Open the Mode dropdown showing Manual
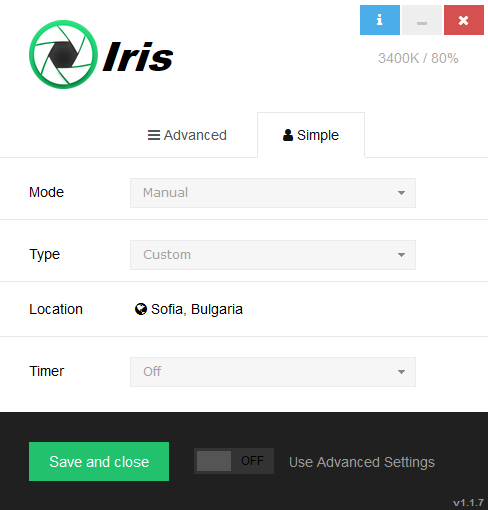Image resolution: width=488 pixels, height=510 pixels. click(x=273, y=193)
